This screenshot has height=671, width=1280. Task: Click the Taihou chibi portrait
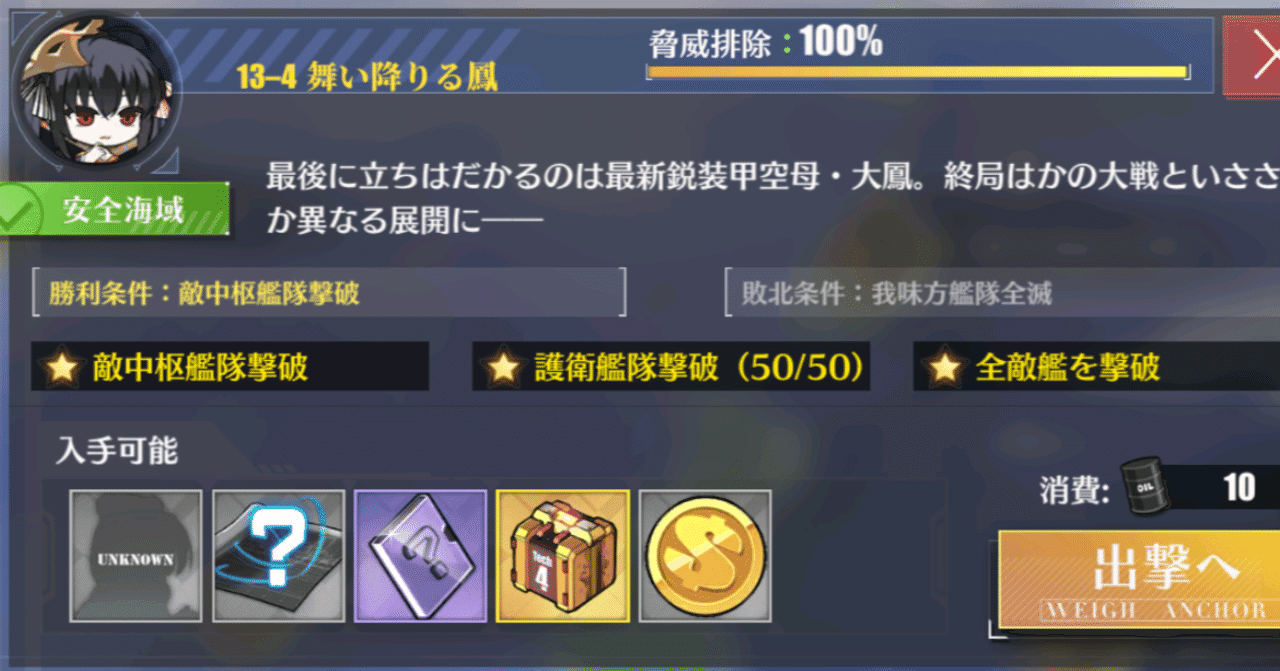pos(95,92)
